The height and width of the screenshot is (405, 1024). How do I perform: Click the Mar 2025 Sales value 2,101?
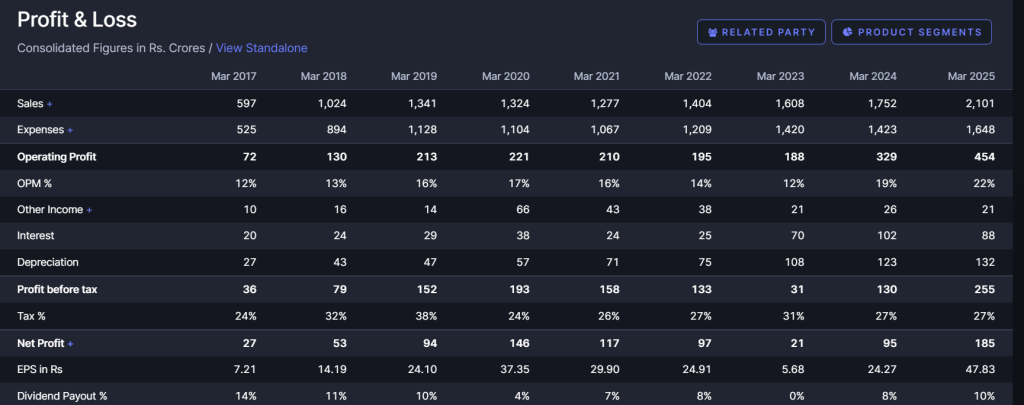pos(976,104)
